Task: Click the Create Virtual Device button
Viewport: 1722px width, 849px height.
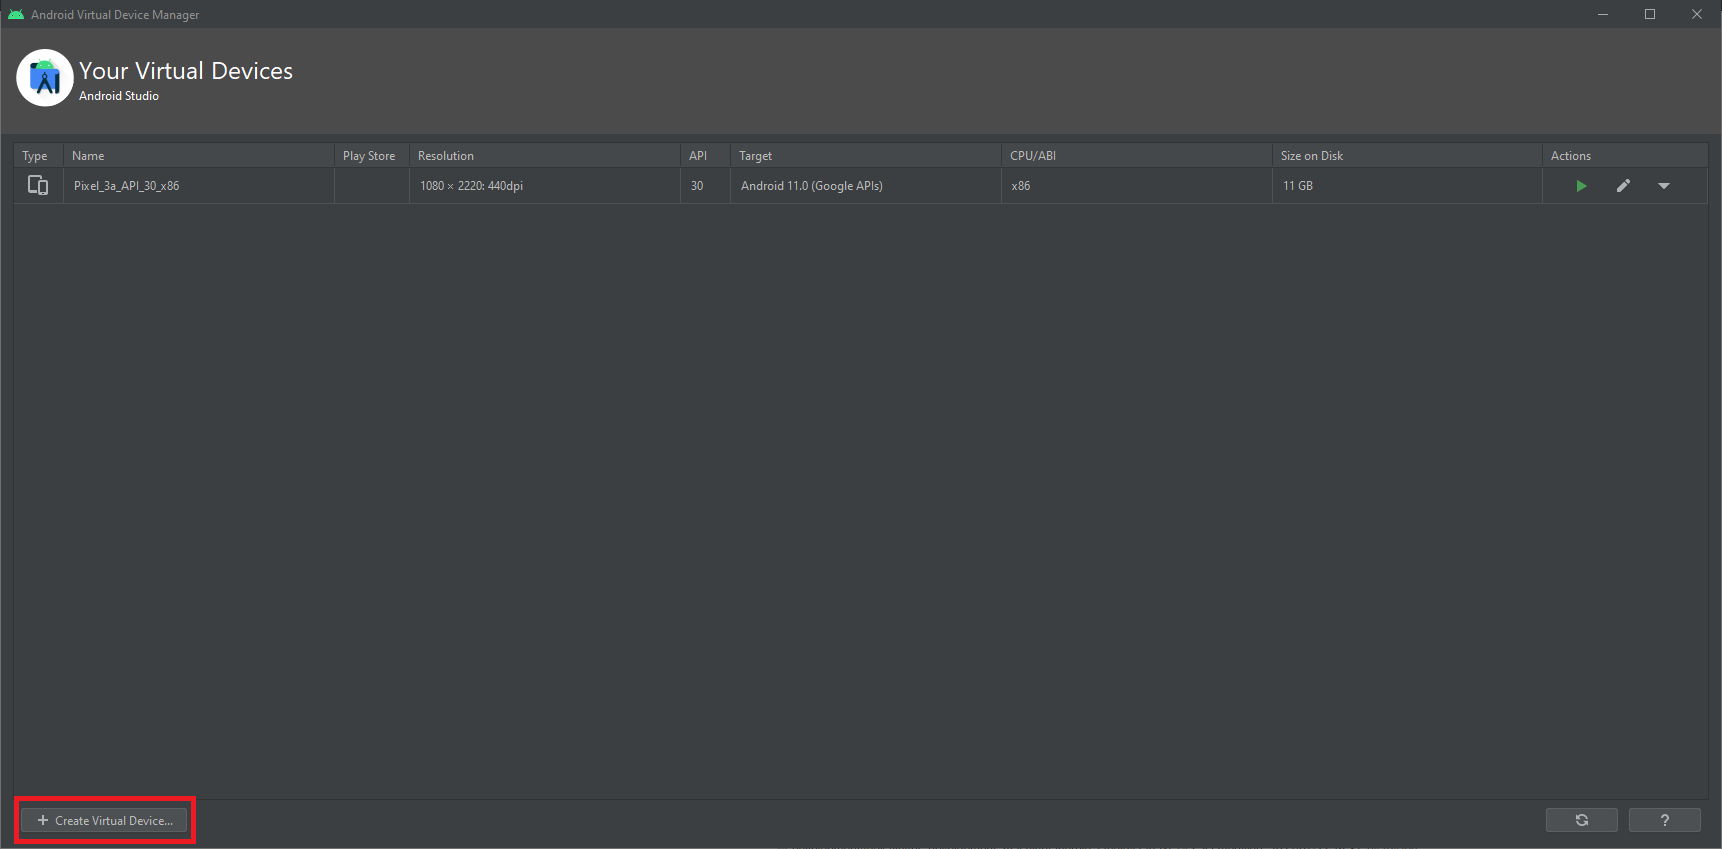Action: (104, 821)
